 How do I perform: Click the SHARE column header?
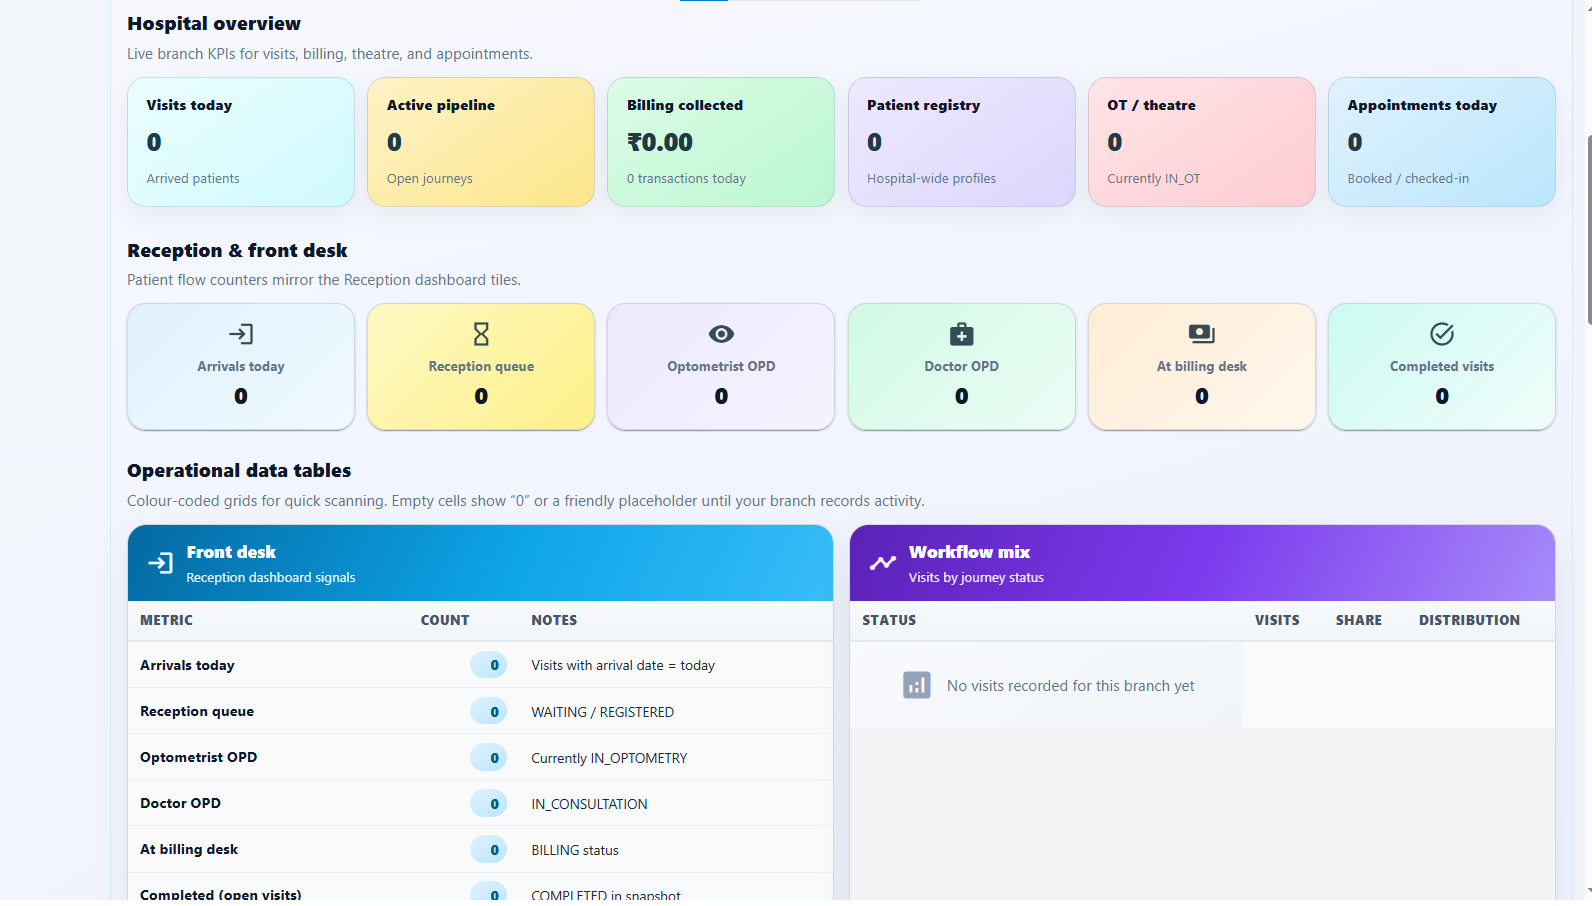click(x=1359, y=620)
